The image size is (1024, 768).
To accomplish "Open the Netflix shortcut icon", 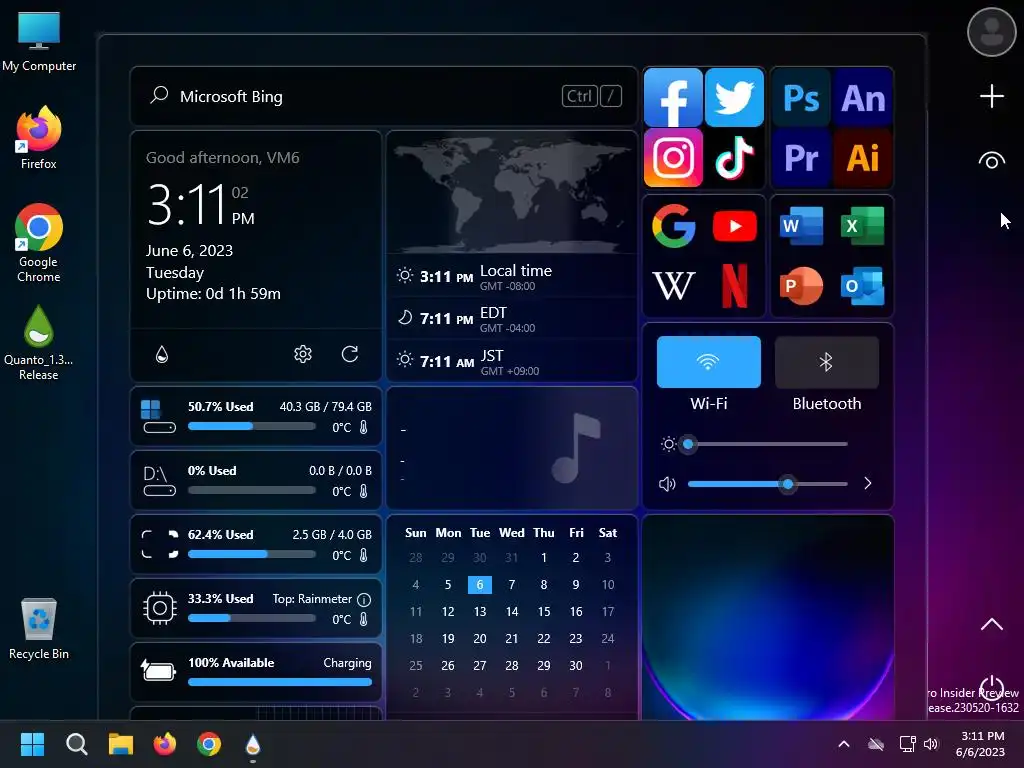I will pos(735,285).
